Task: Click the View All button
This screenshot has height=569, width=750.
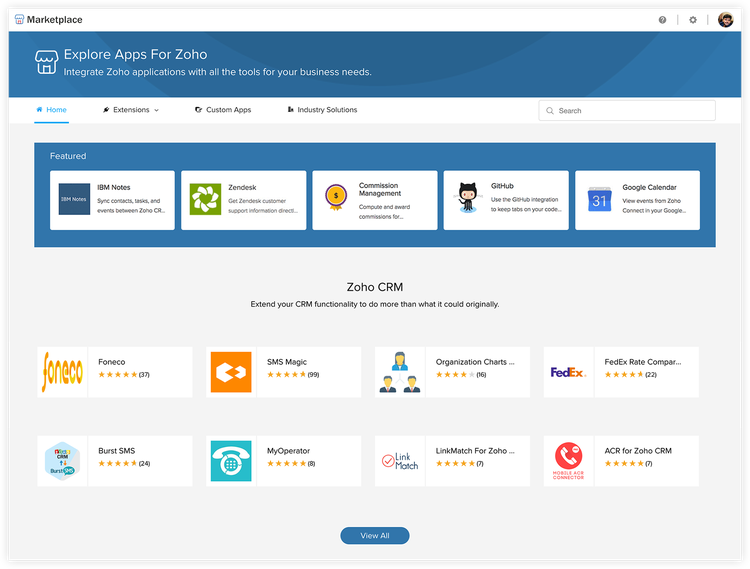Action: (375, 536)
